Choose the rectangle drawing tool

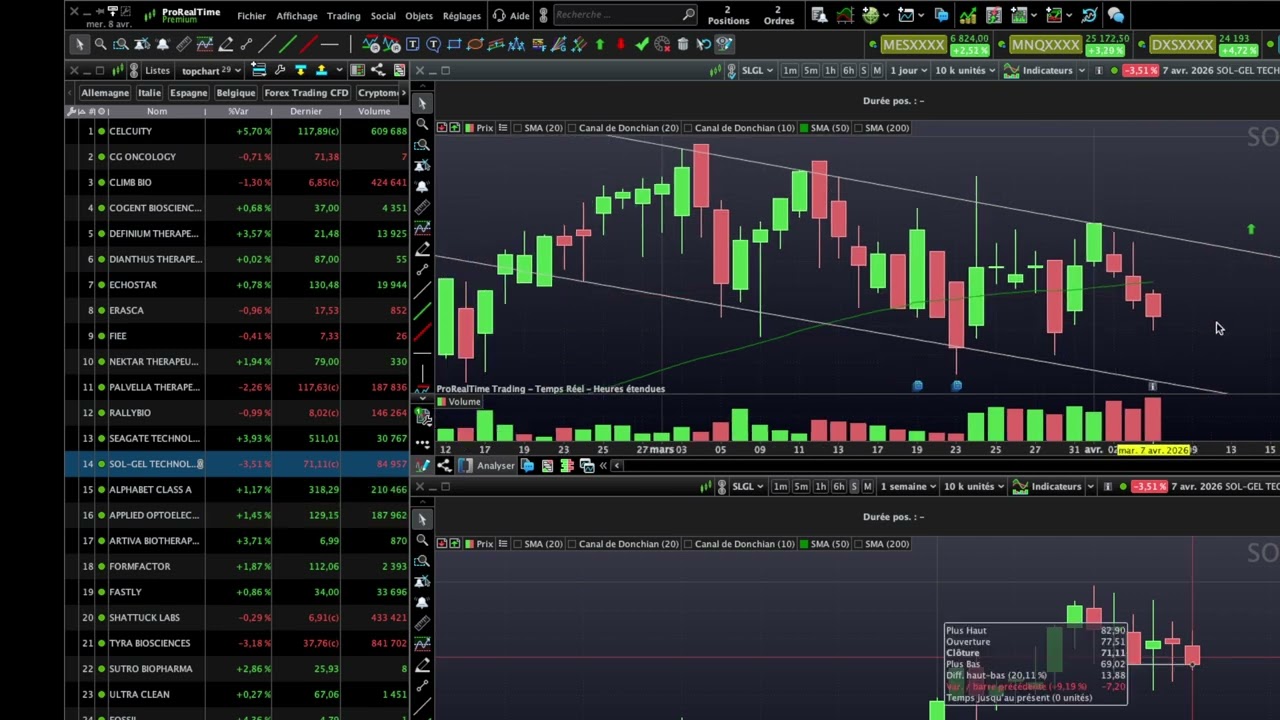(x=454, y=44)
